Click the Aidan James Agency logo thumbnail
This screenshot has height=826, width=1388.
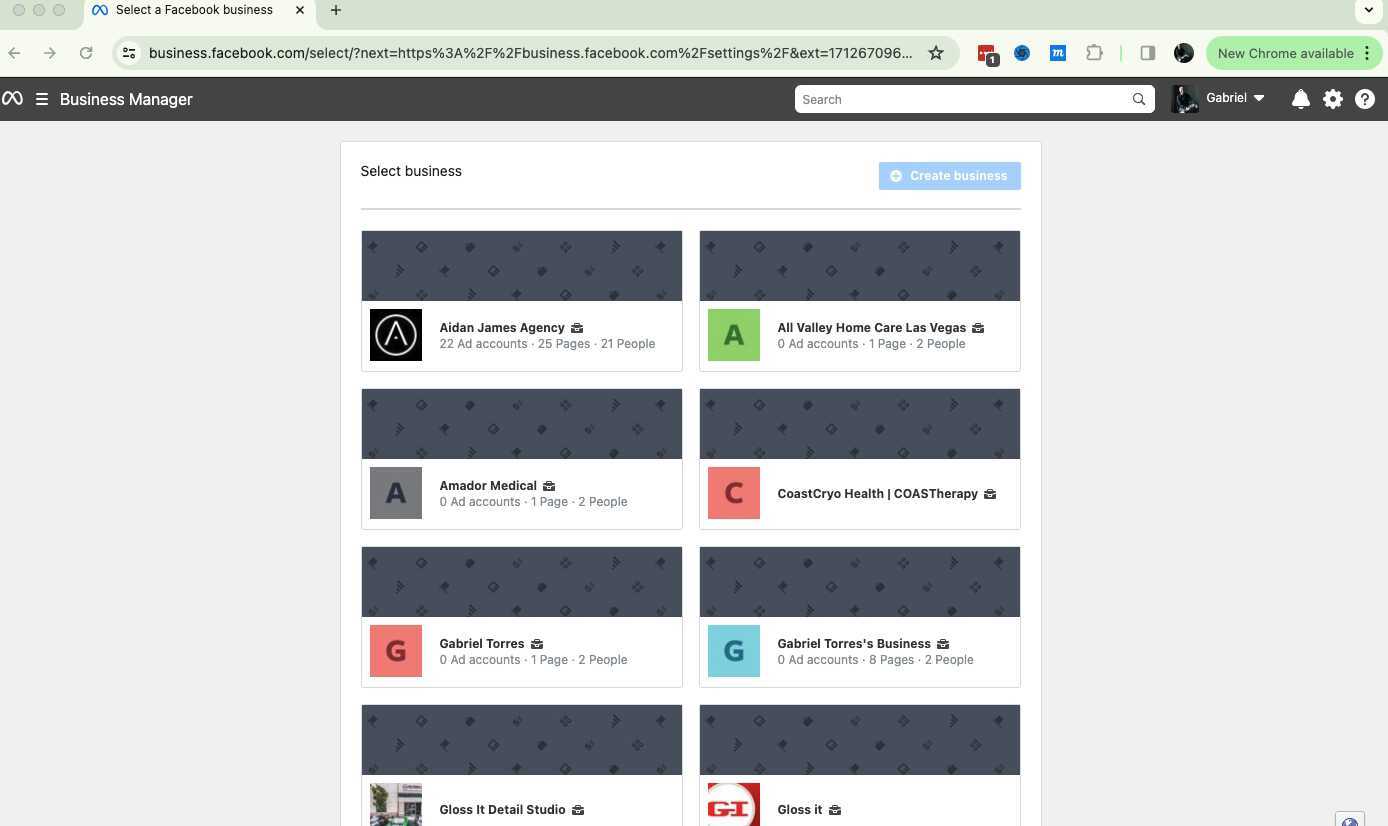click(x=396, y=335)
